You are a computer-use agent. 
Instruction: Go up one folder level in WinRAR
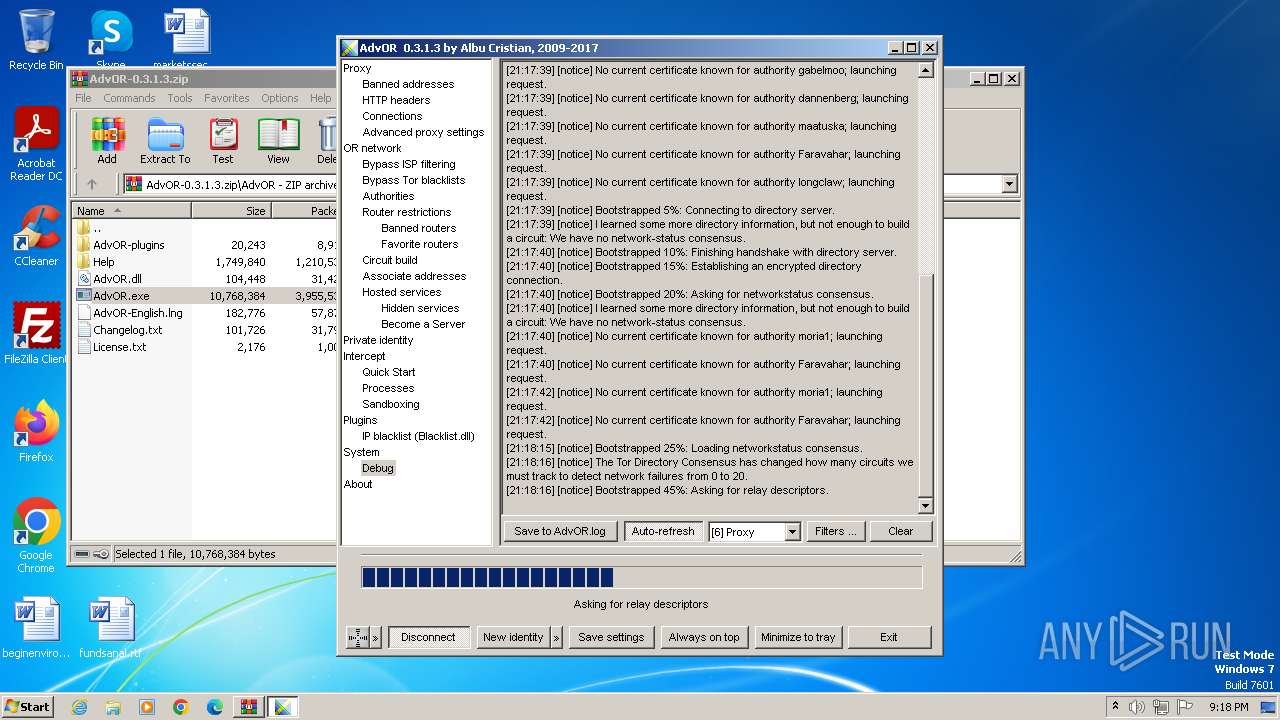[x=92, y=184]
